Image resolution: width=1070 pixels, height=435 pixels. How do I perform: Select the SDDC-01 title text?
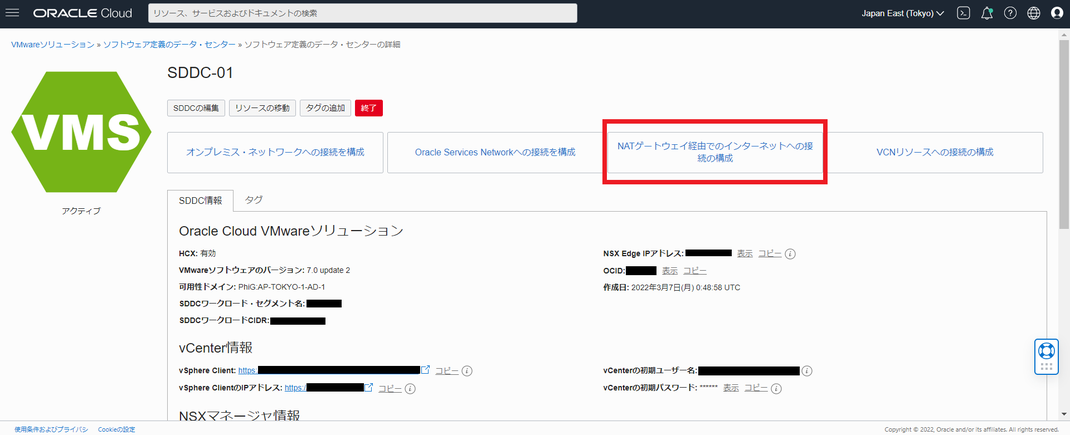[200, 73]
